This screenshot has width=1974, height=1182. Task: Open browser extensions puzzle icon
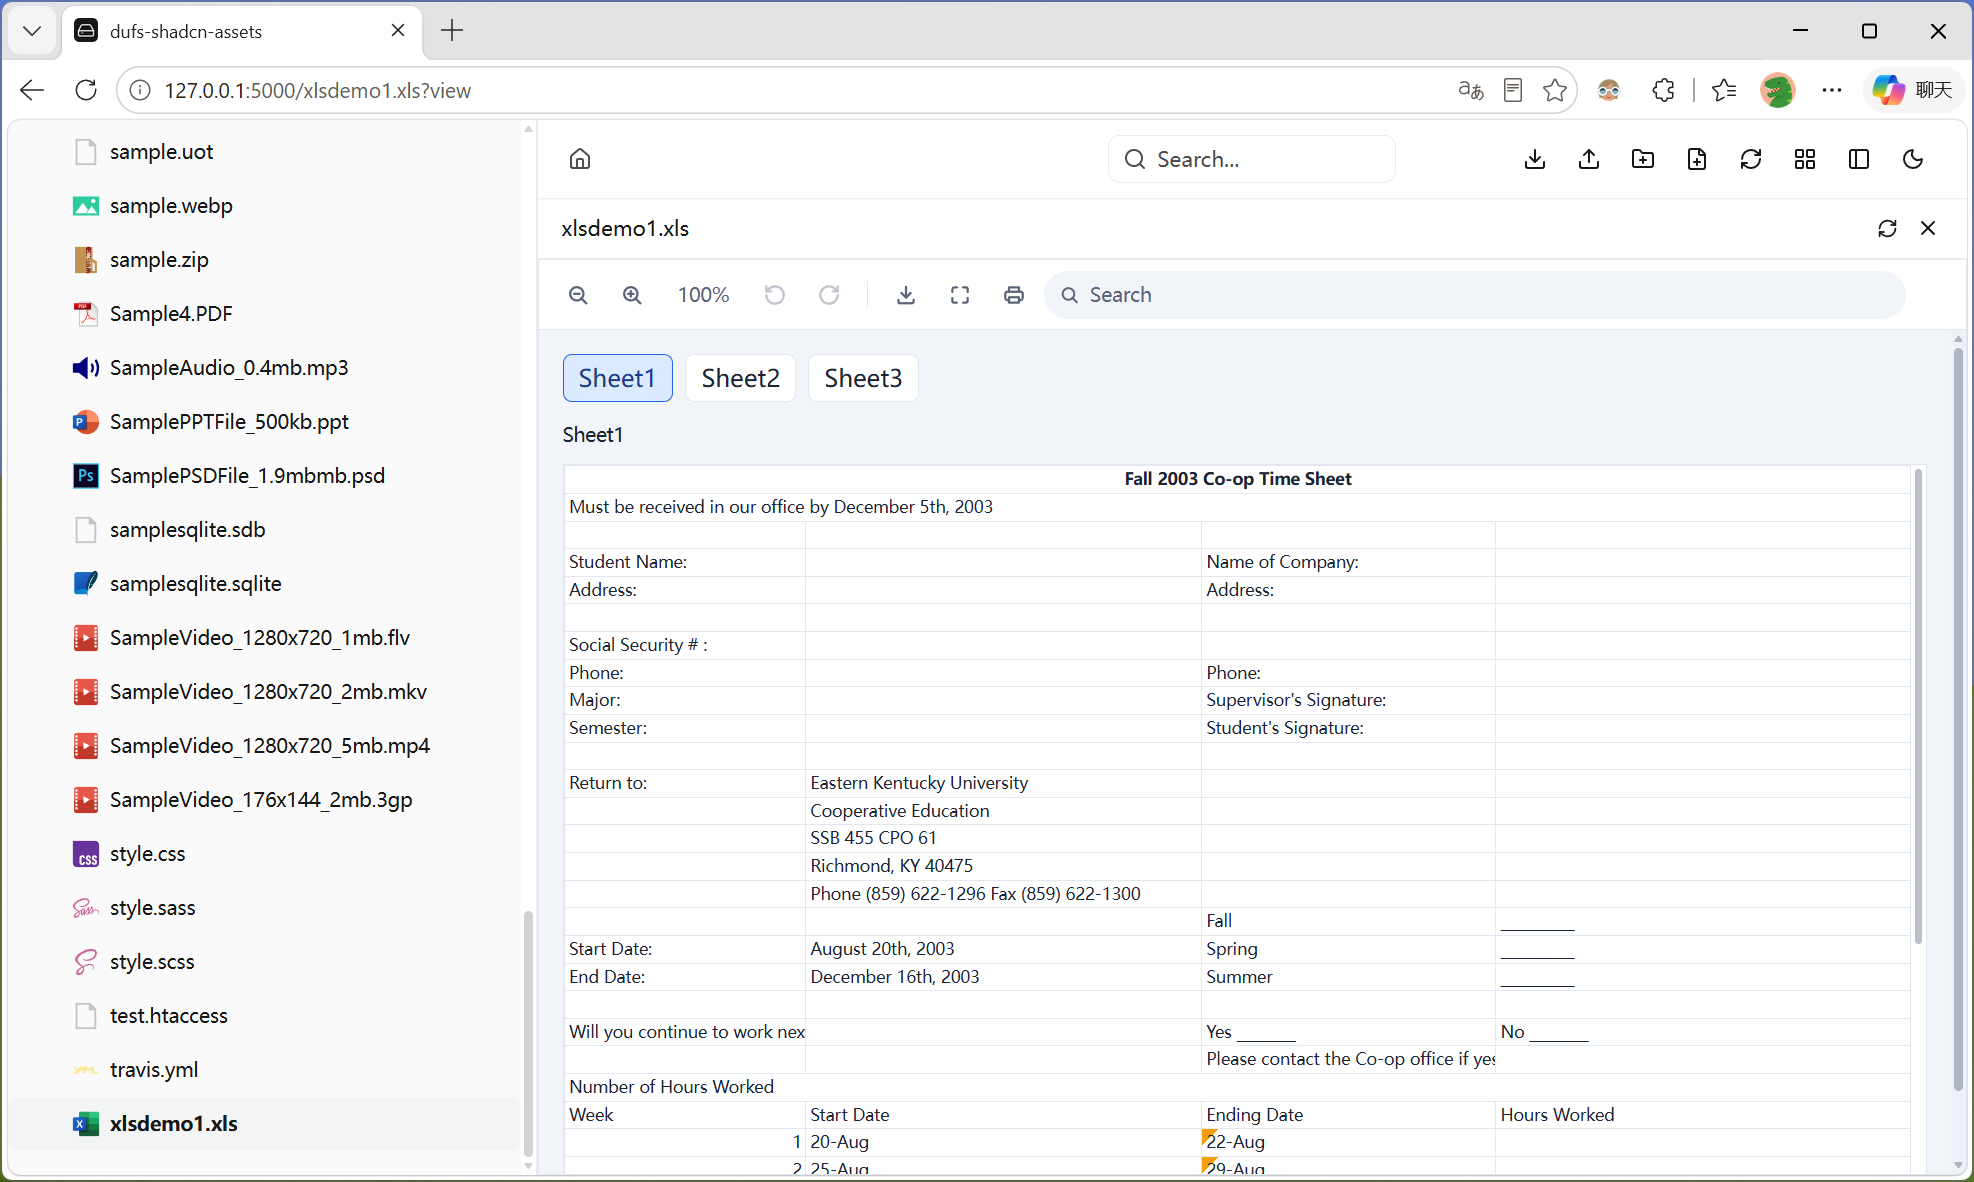coord(1663,90)
